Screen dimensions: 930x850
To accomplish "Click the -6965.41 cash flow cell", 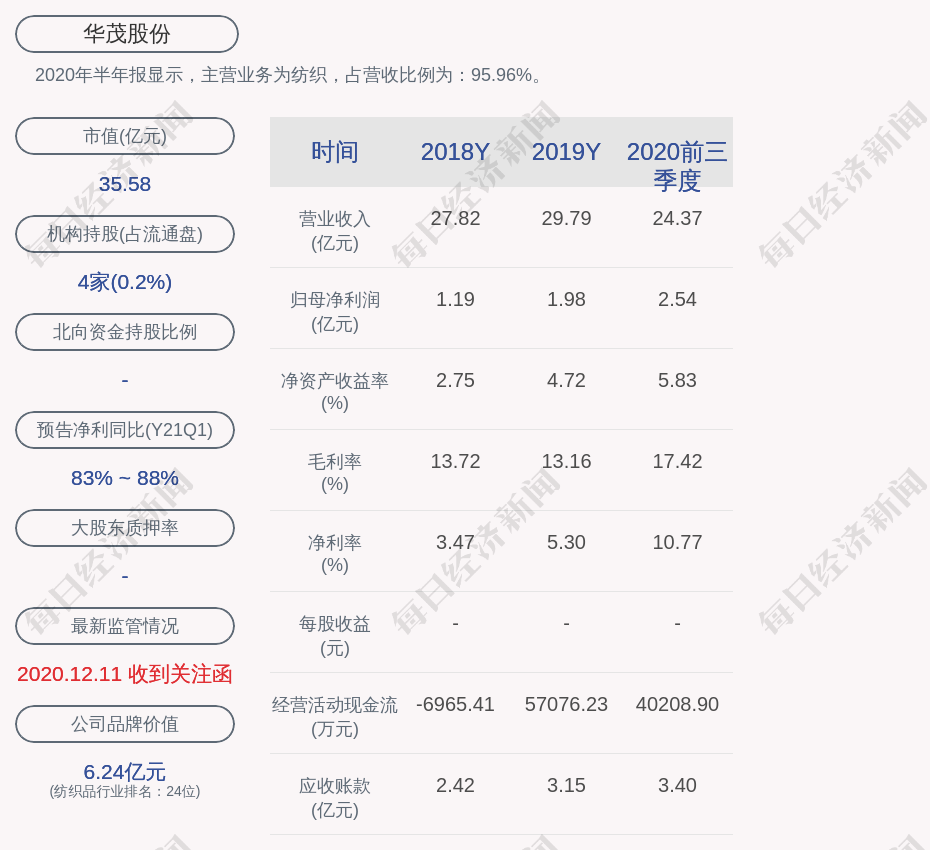I will tap(455, 704).
